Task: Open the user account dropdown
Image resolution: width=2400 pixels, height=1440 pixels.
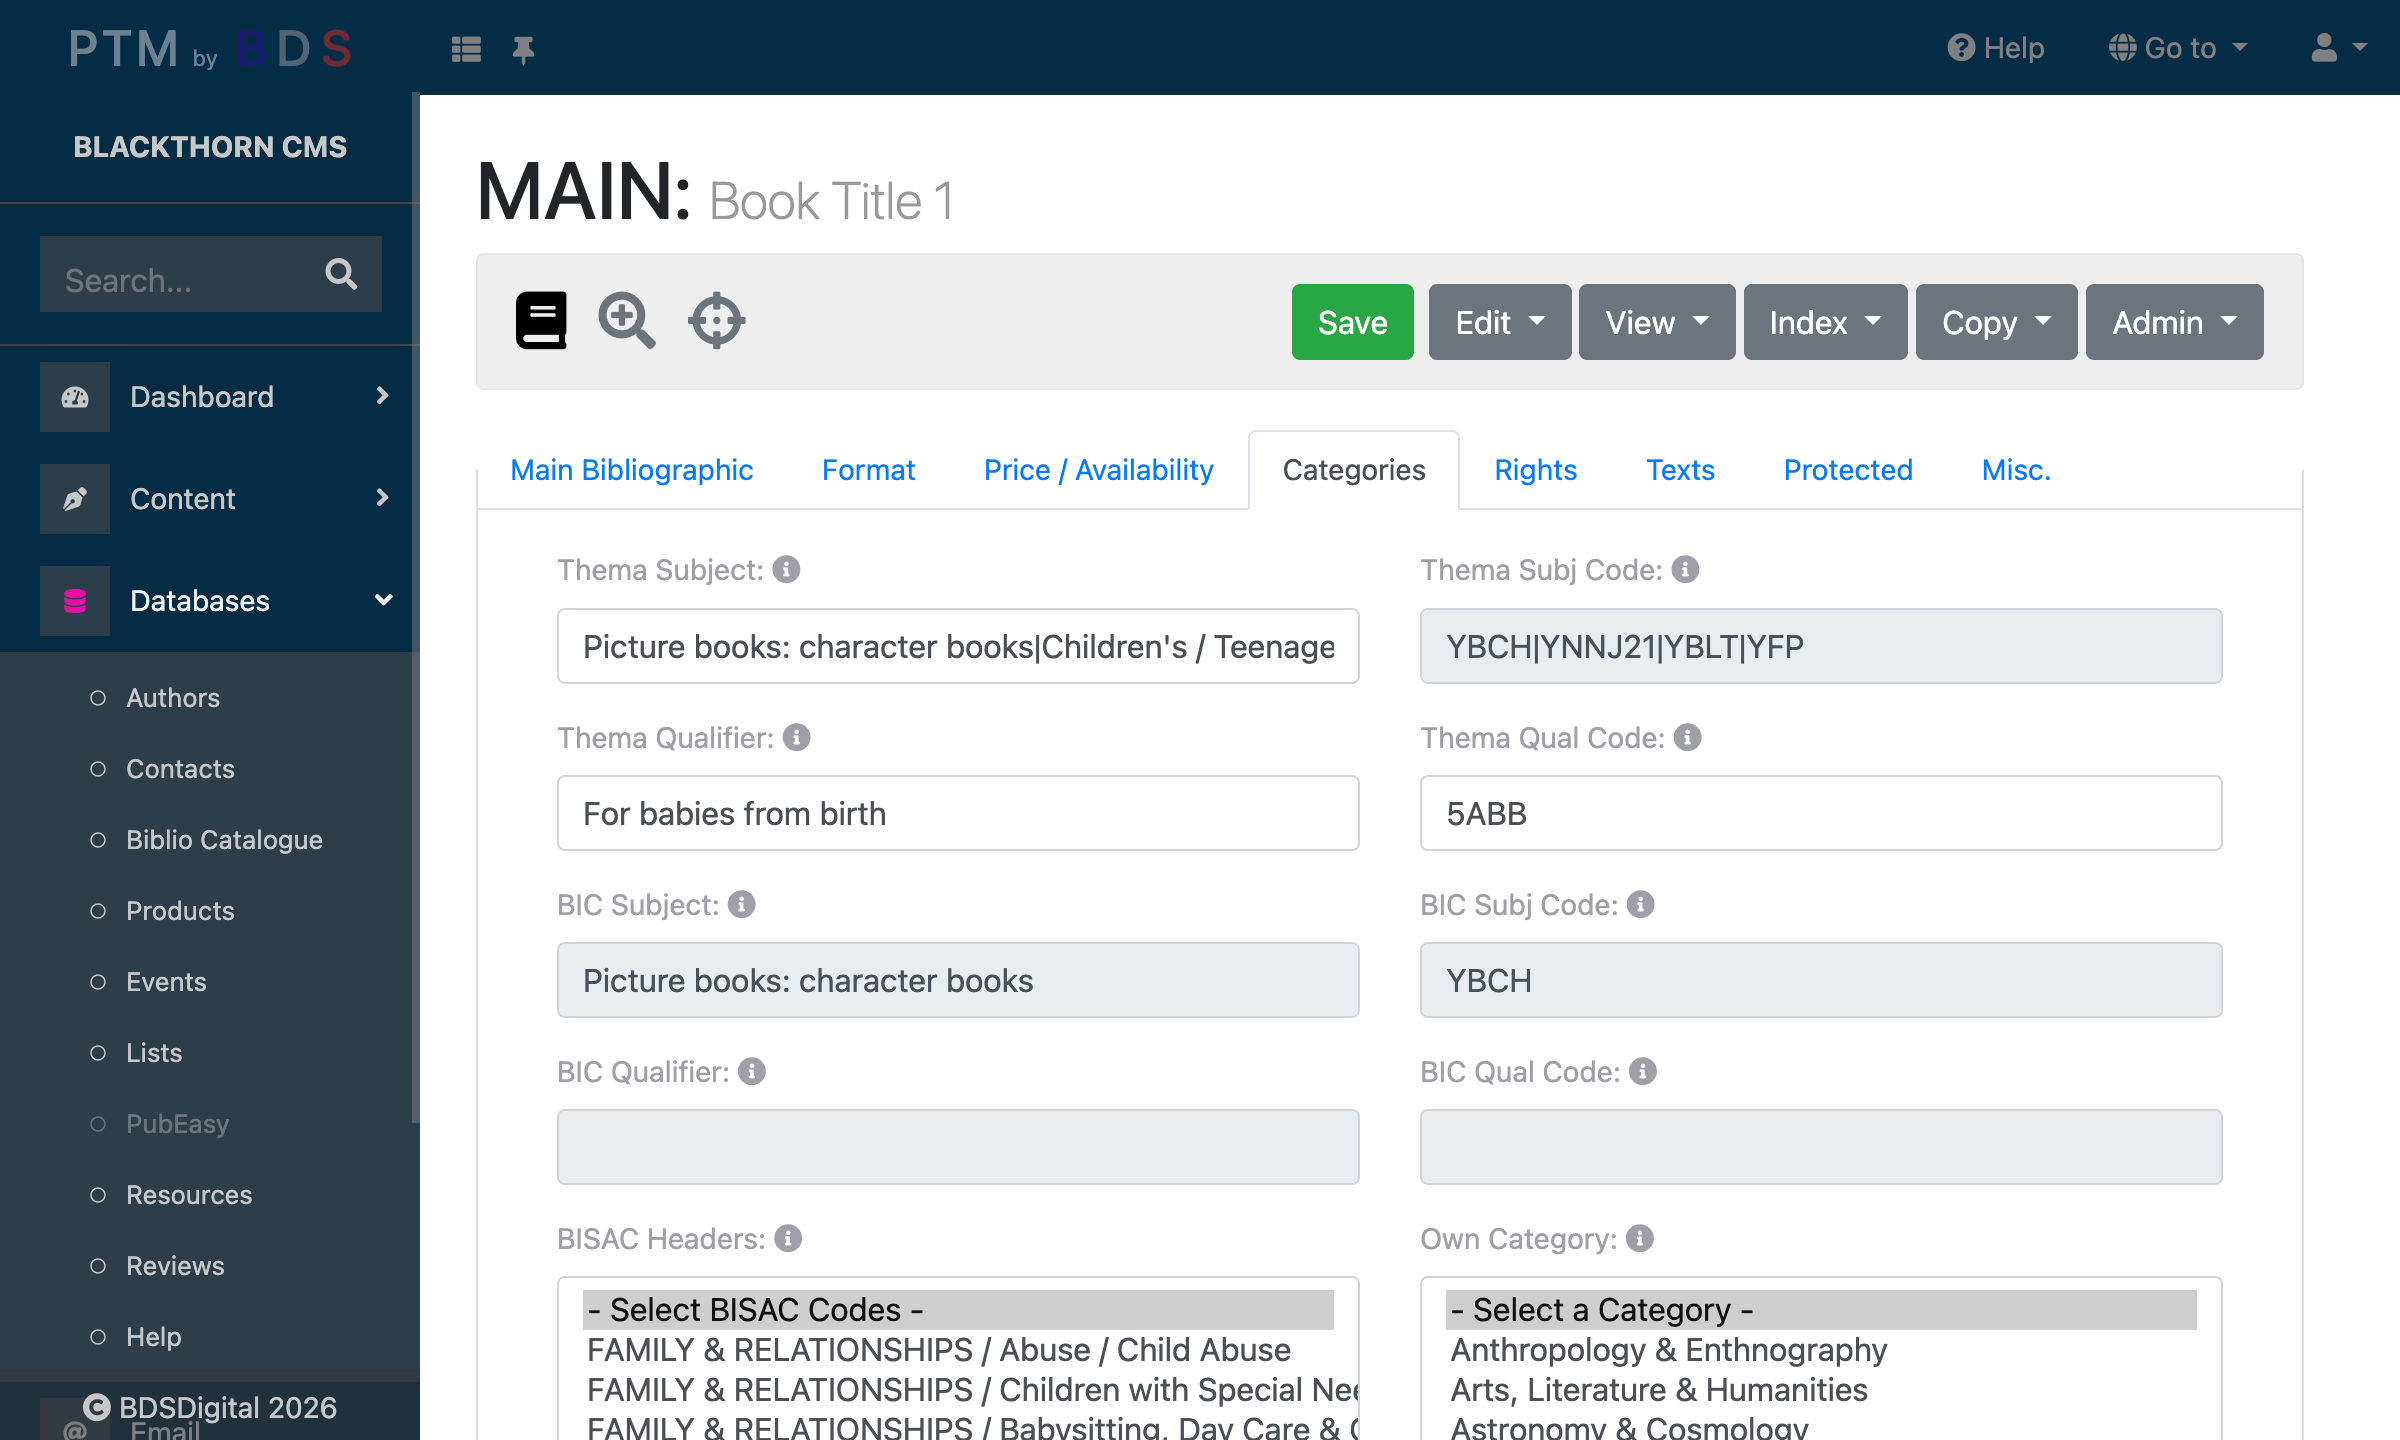Action: (x=2338, y=48)
